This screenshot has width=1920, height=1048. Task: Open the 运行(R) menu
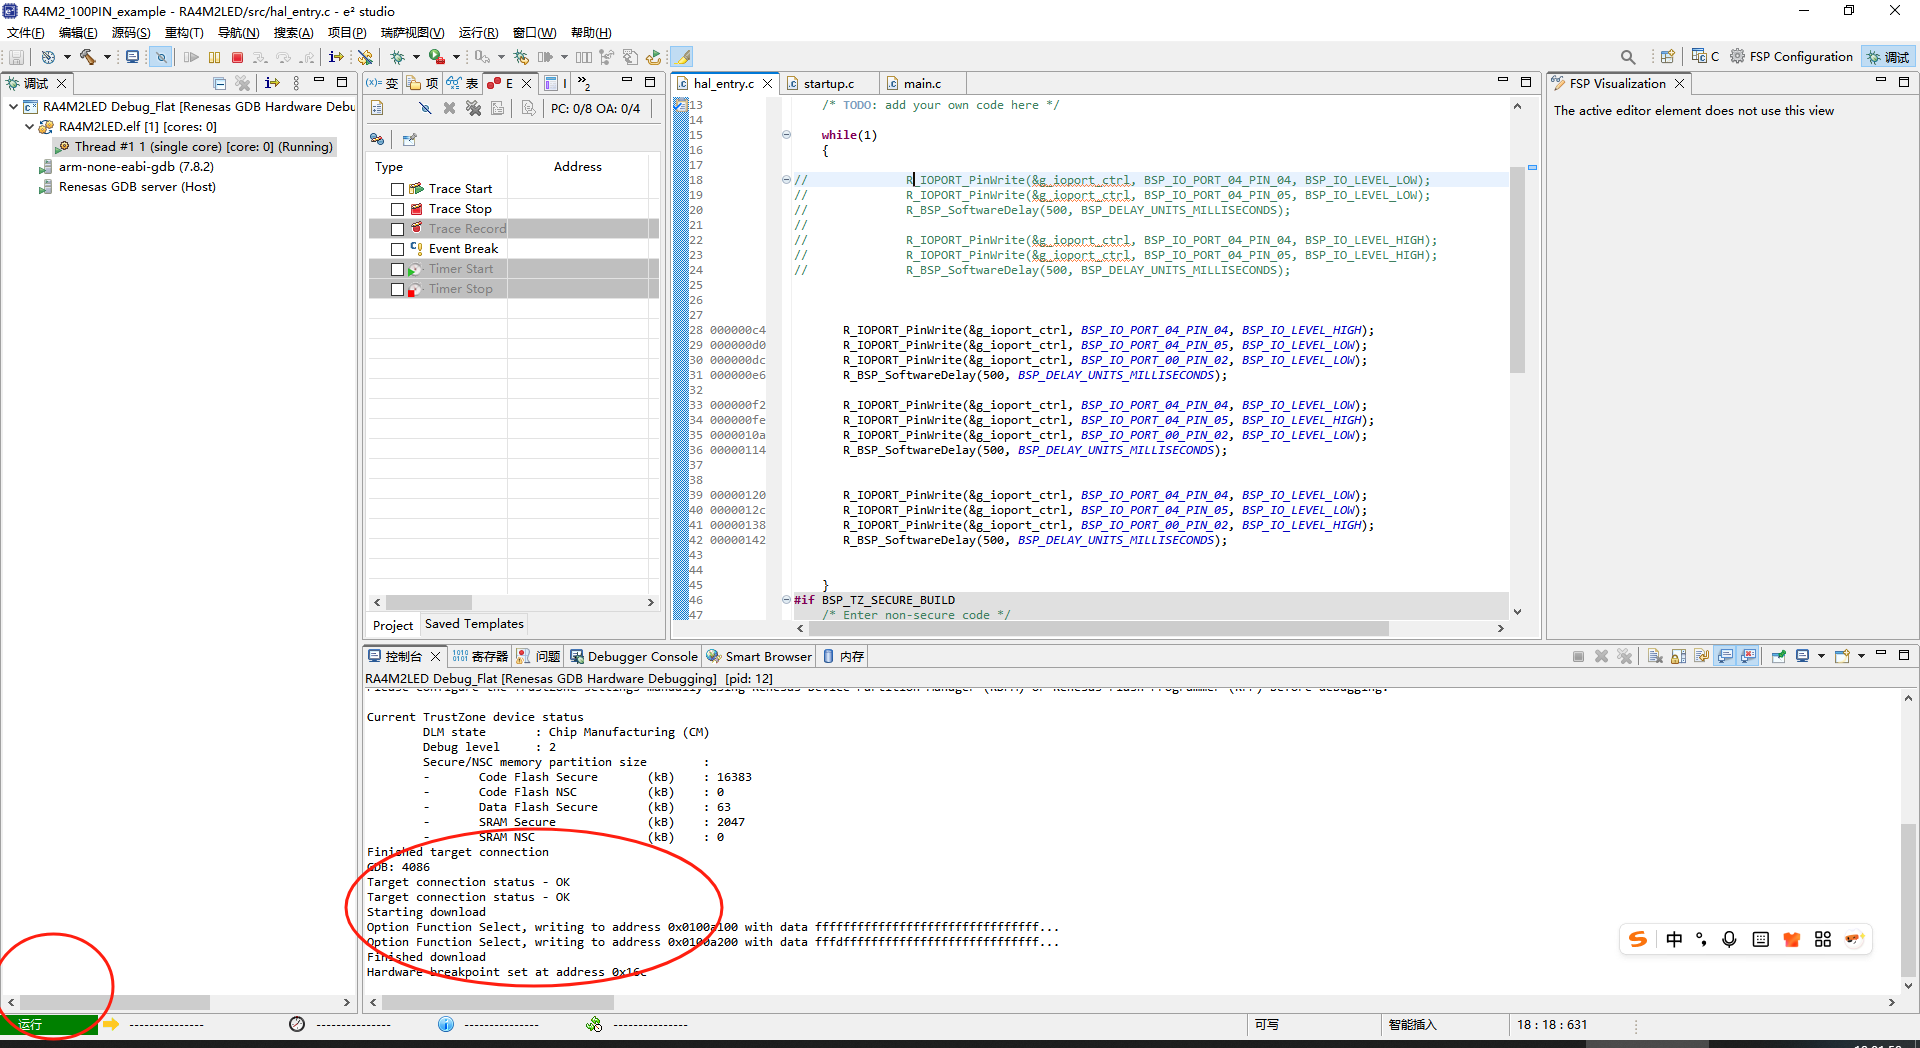478,33
